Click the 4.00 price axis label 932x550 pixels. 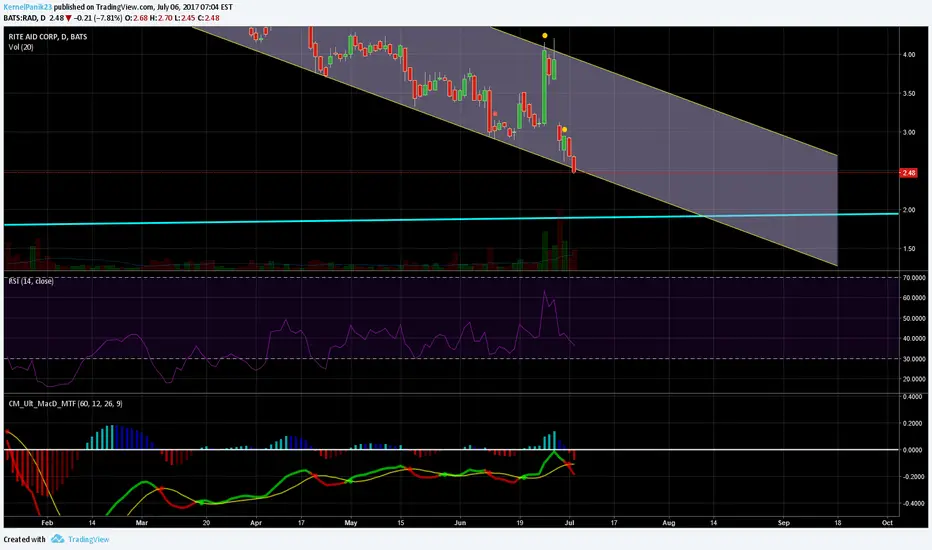point(909,55)
